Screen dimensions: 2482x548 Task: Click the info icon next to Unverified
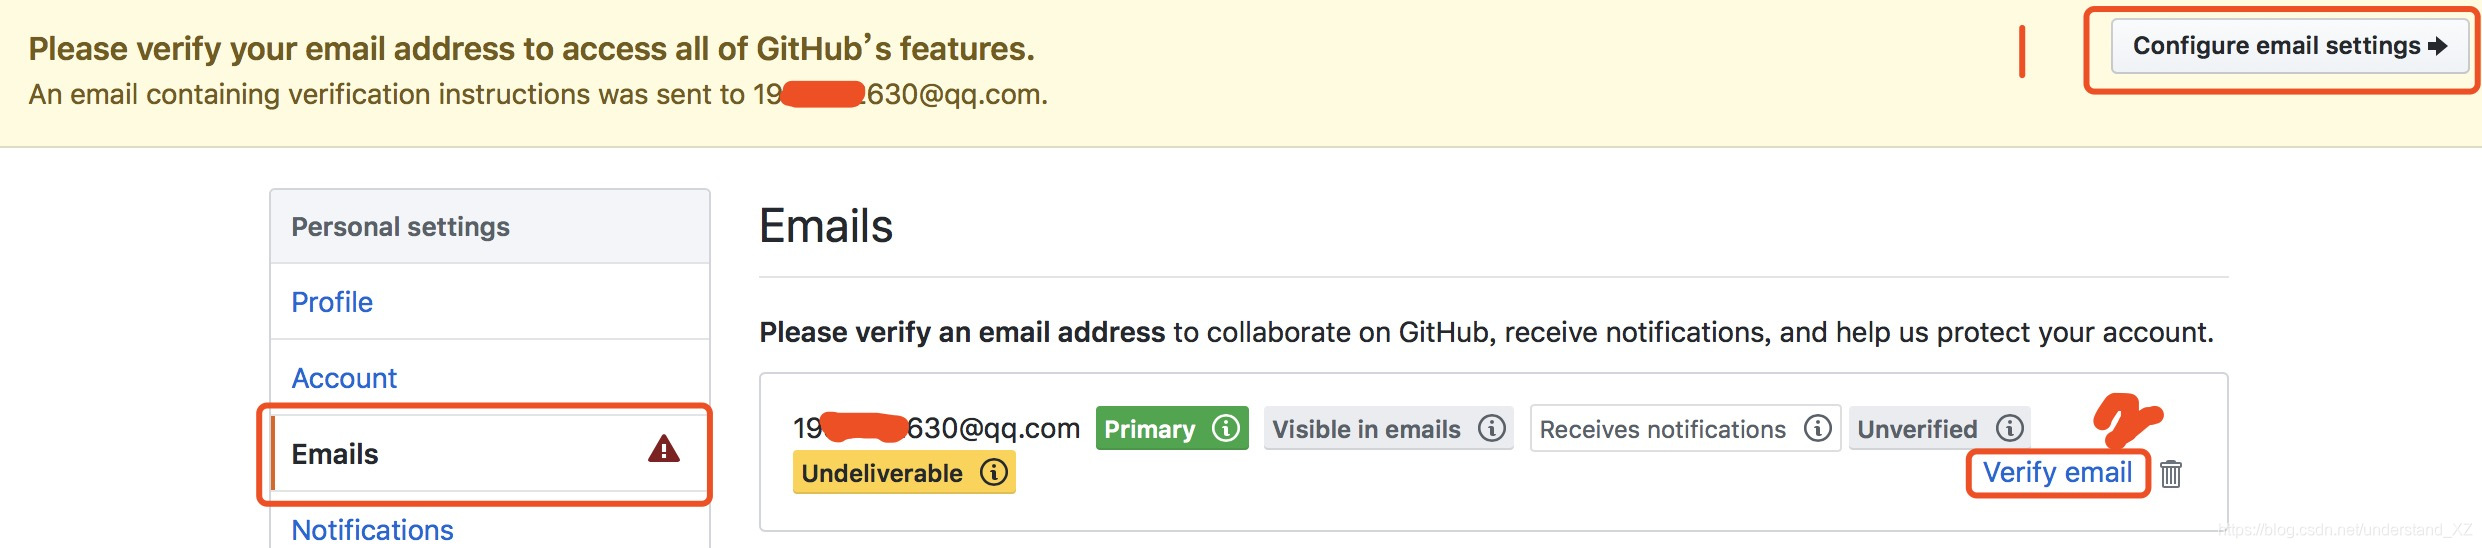click(2010, 429)
